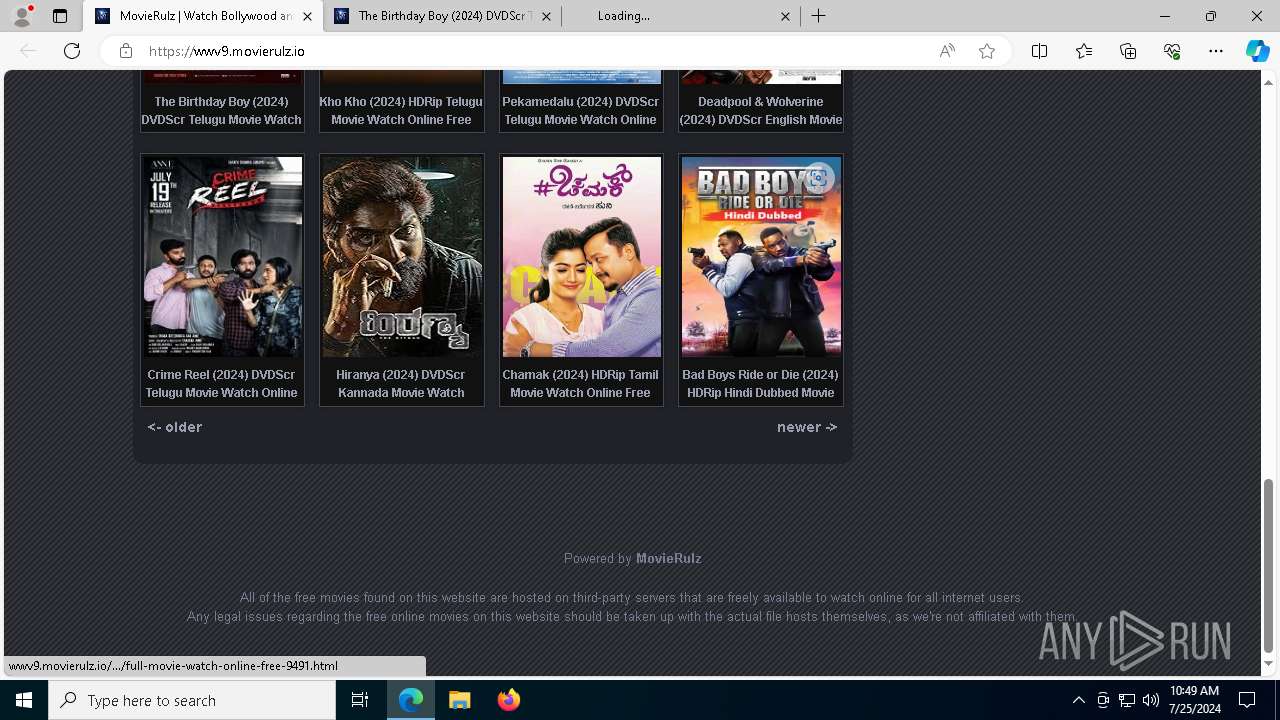Open Firefox taskbar icon
The width and height of the screenshot is (1280, 720).
tap(508, 700)
